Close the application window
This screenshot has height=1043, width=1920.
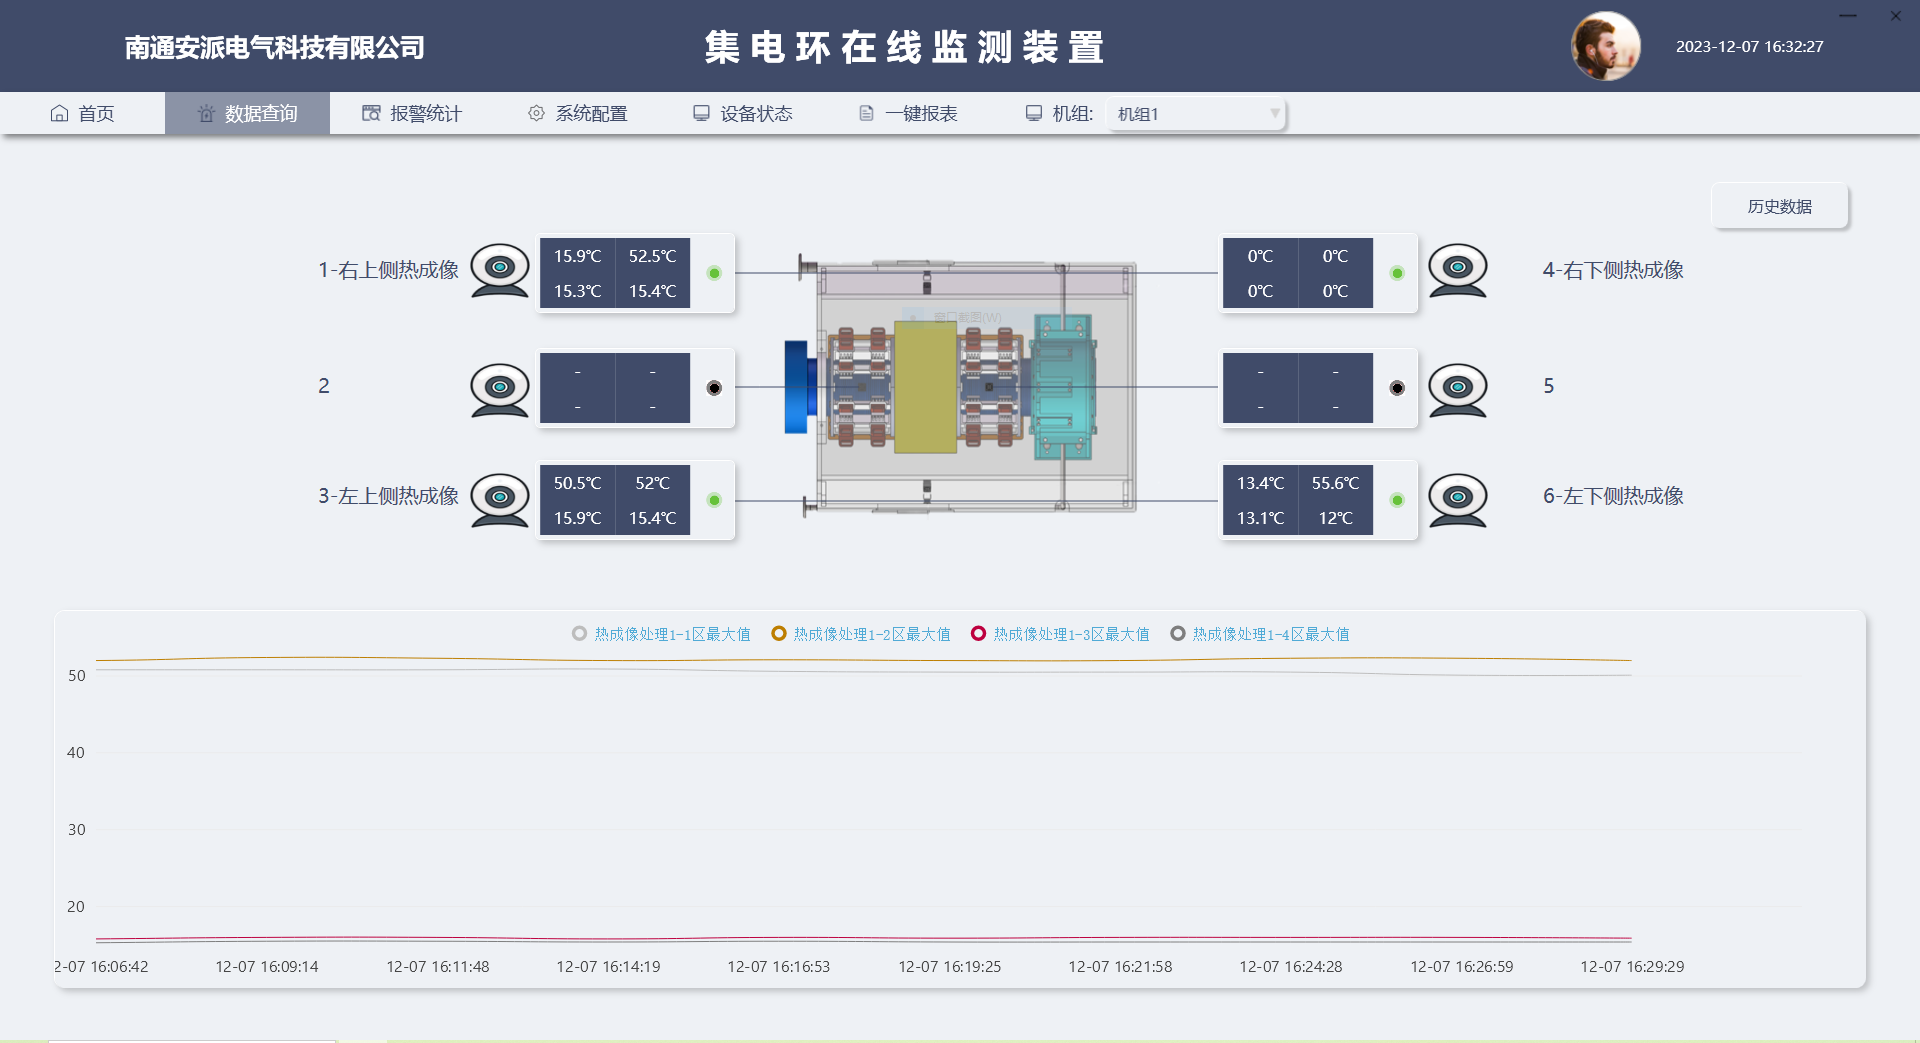(1896, 16)
